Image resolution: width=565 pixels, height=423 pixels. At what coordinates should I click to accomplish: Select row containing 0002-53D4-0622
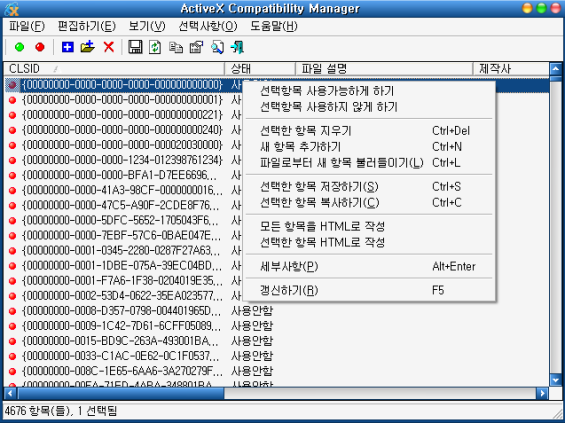123,296
